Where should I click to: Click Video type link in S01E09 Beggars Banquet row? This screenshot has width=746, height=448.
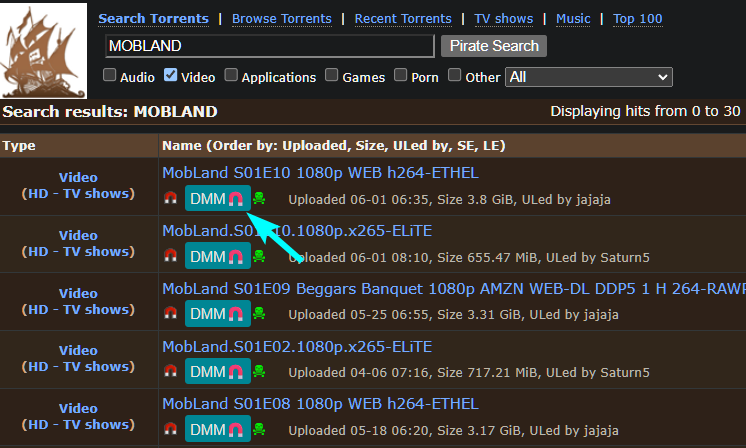click(78, 293)
